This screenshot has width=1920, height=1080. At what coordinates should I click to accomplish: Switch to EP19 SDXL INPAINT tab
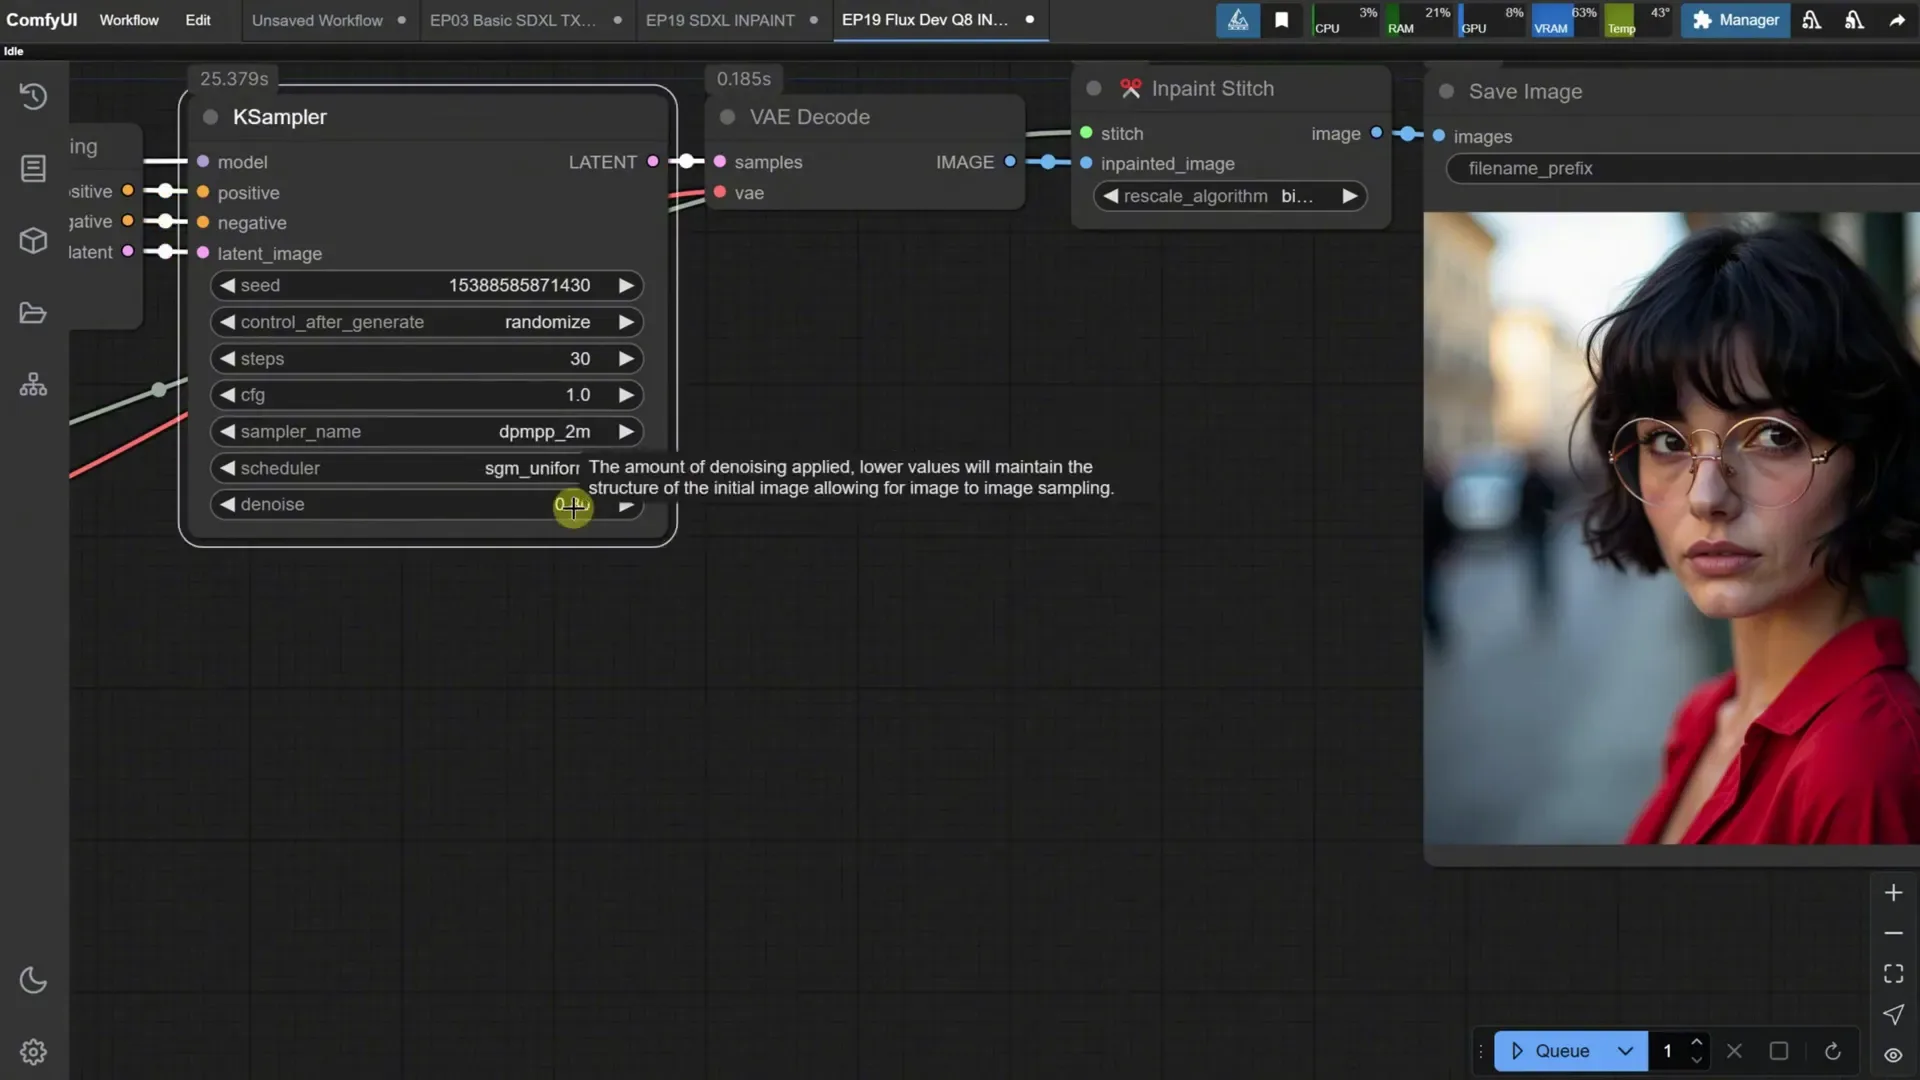pyautogui.click(x=720, y=20)
